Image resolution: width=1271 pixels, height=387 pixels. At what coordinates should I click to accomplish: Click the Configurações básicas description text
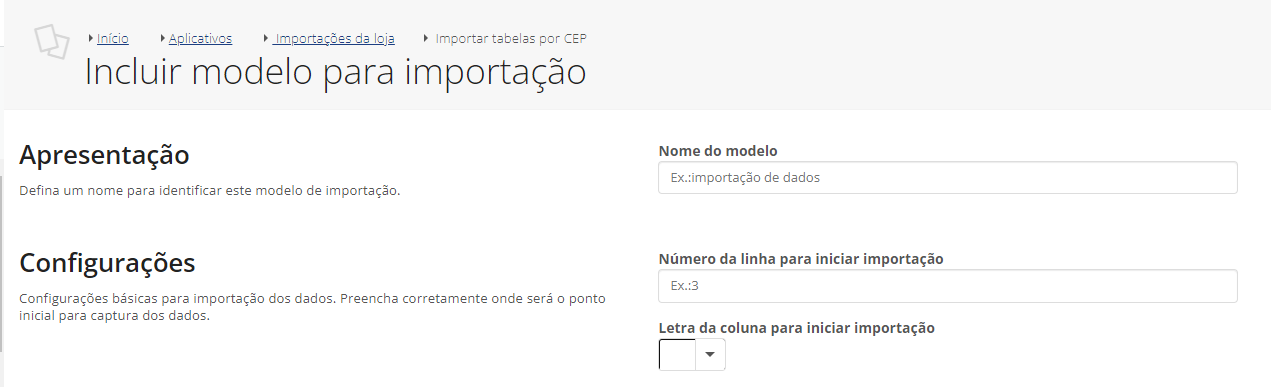coord(312,307)
